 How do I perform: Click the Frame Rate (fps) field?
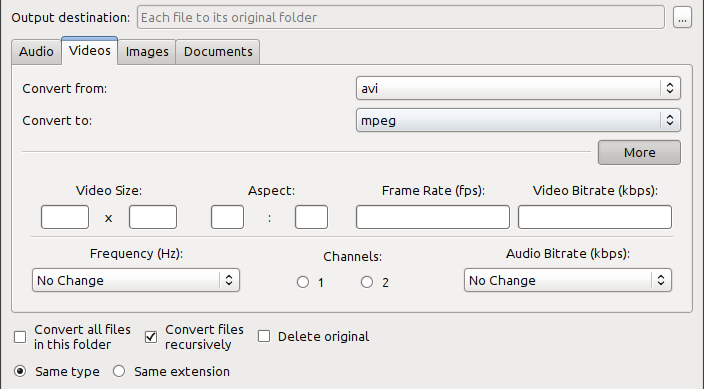(x=433, y=217)
